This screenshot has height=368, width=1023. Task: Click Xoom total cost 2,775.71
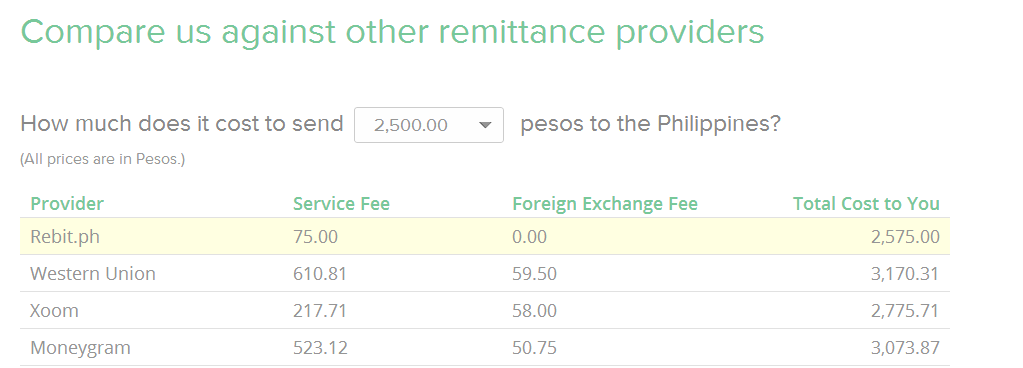[906, 311]
